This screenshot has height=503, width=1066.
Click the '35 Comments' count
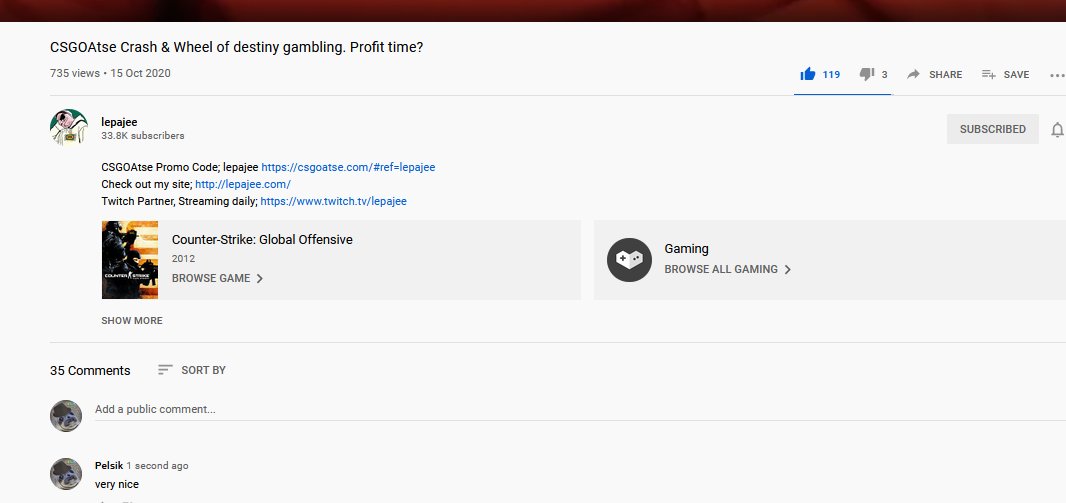(x=90, y=370)
